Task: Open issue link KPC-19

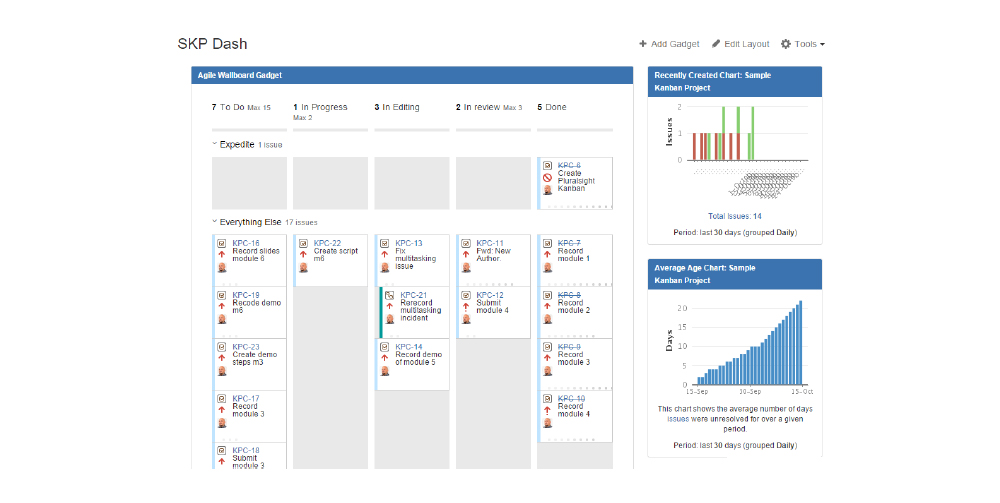Action: [246, 295]
